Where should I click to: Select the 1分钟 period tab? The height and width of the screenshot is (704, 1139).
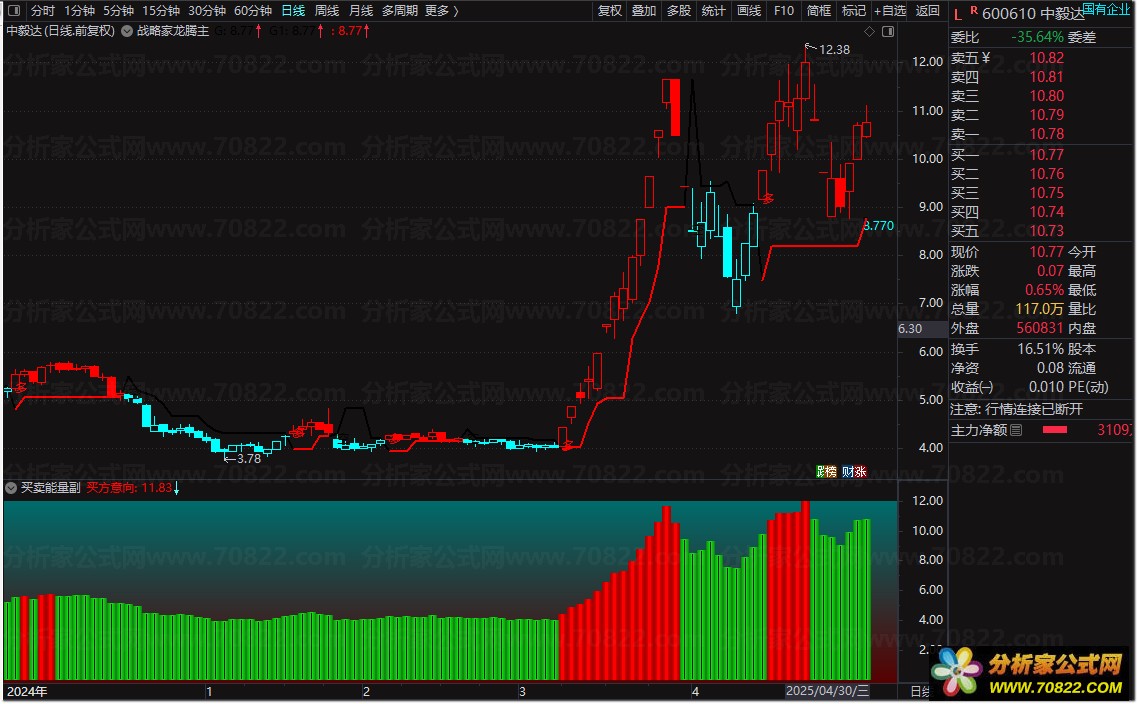click(x=79, y=10)
